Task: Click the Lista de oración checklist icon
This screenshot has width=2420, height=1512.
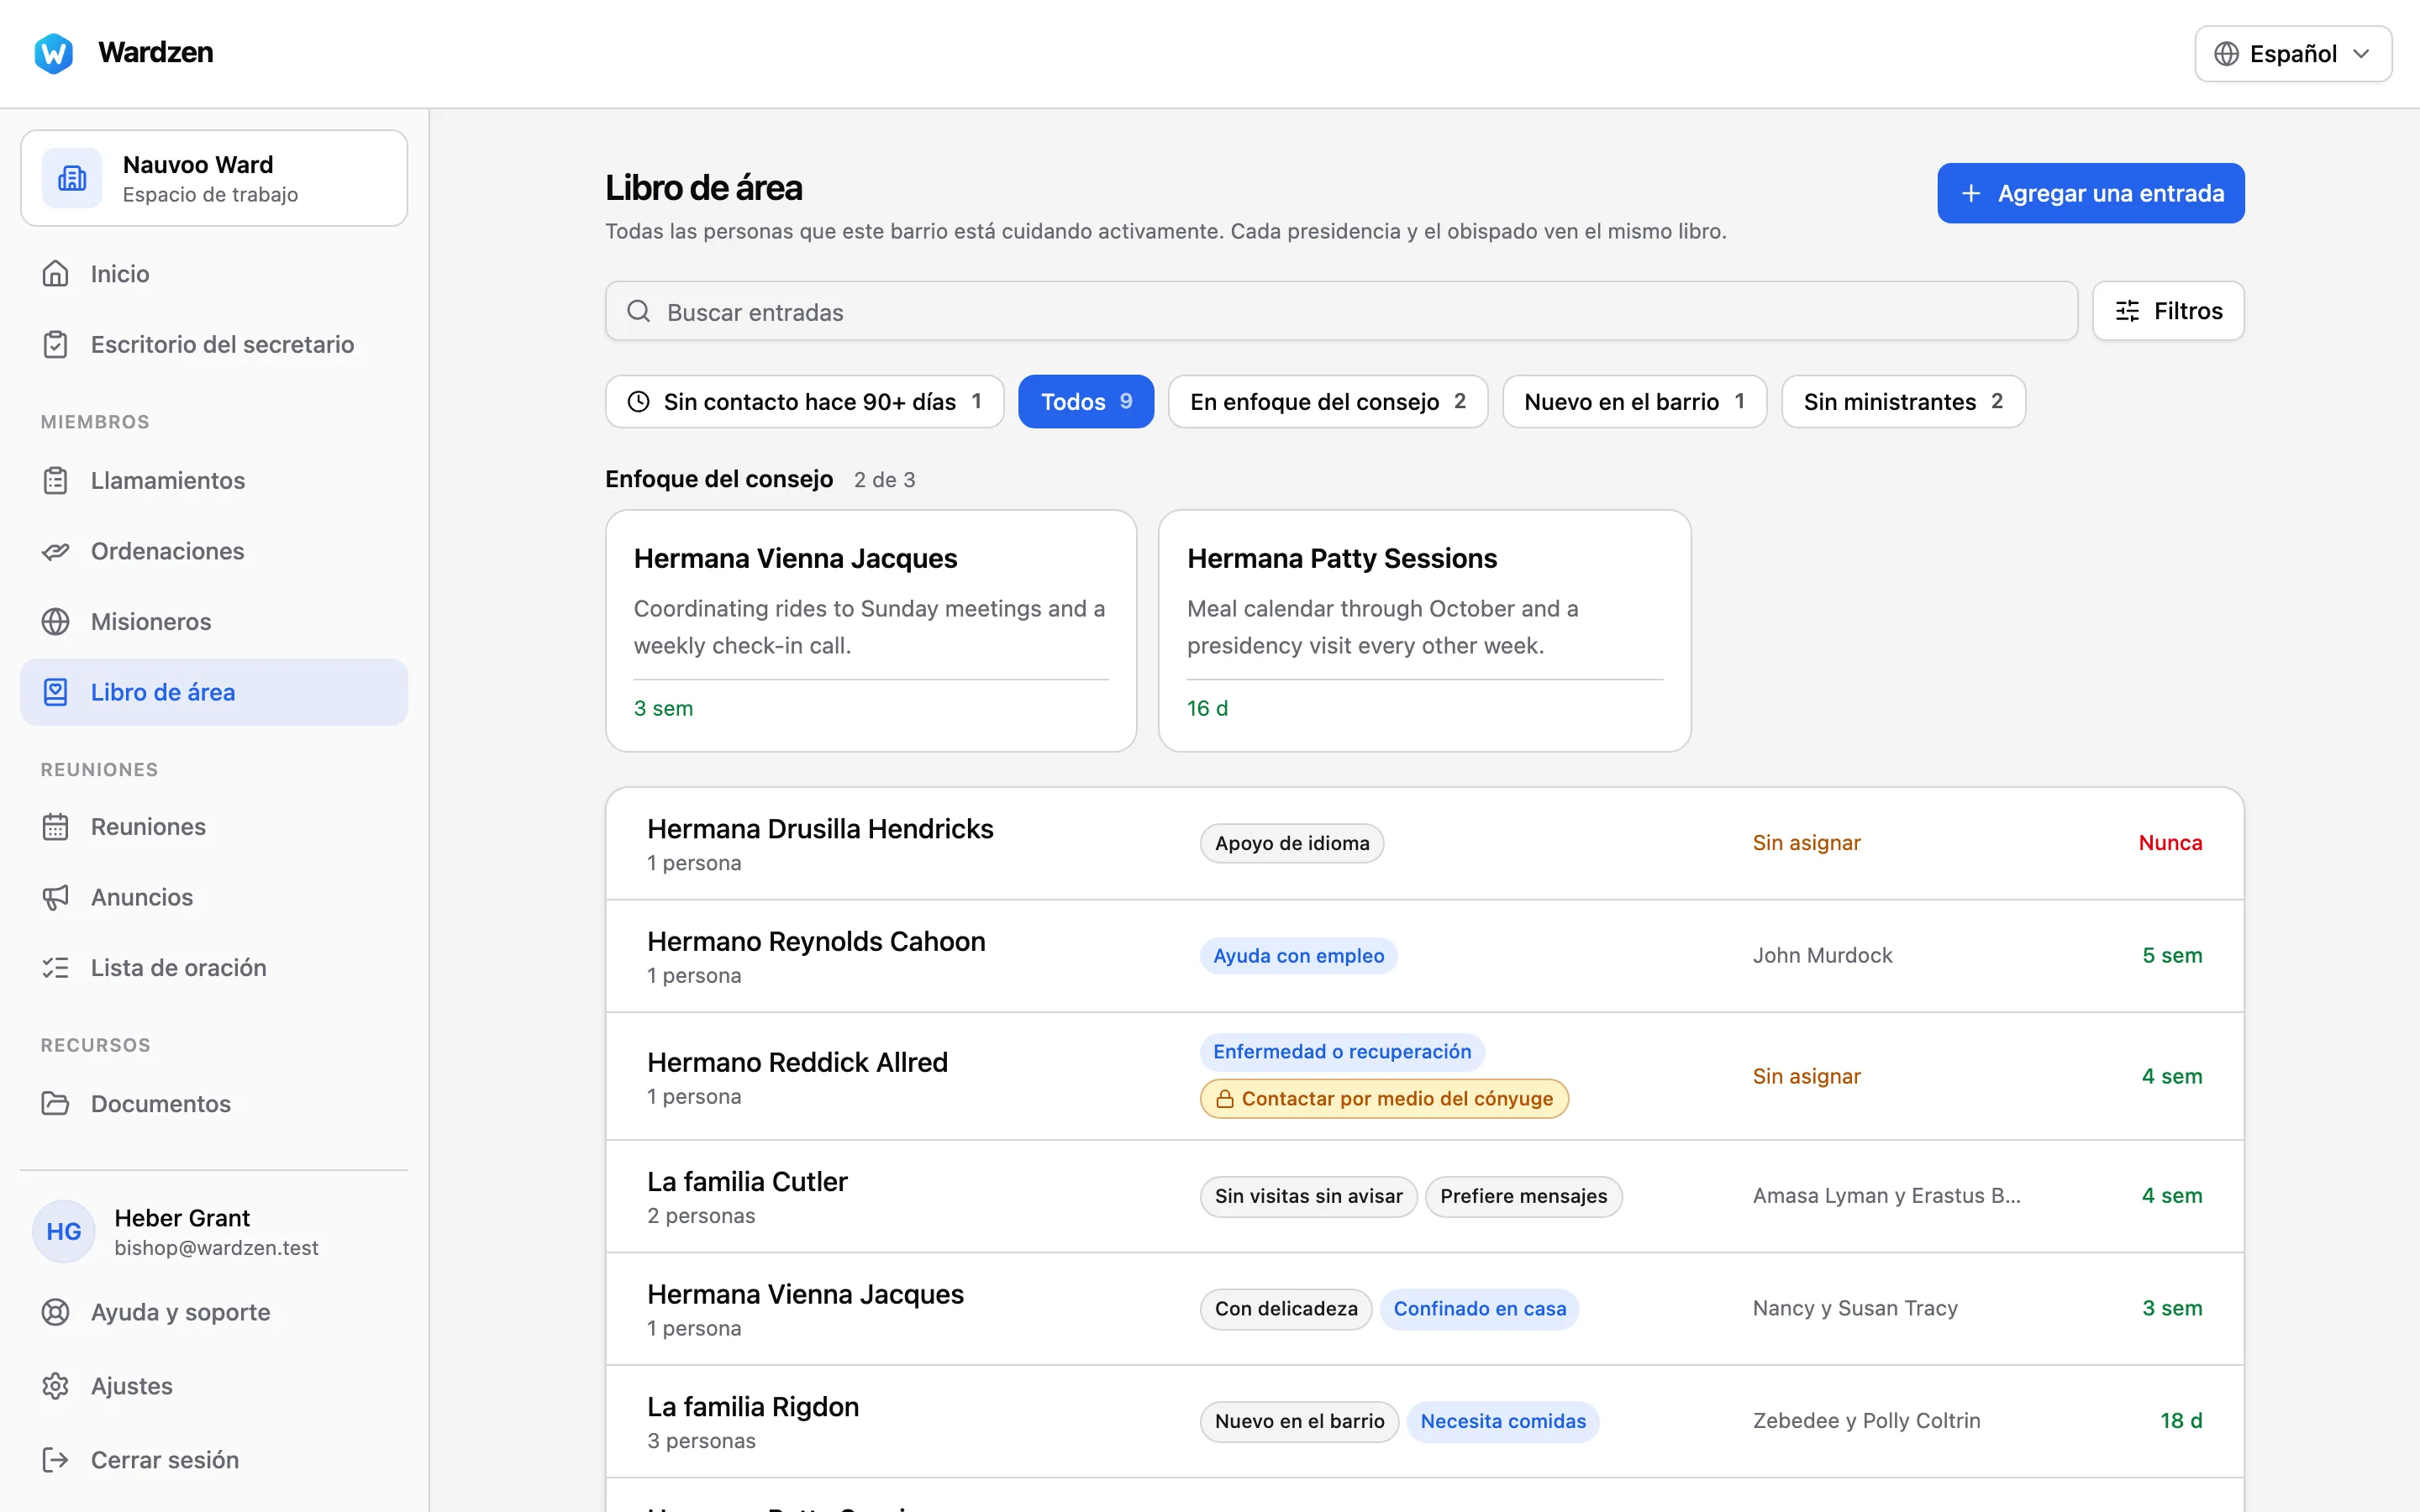Action: [56, 967]
